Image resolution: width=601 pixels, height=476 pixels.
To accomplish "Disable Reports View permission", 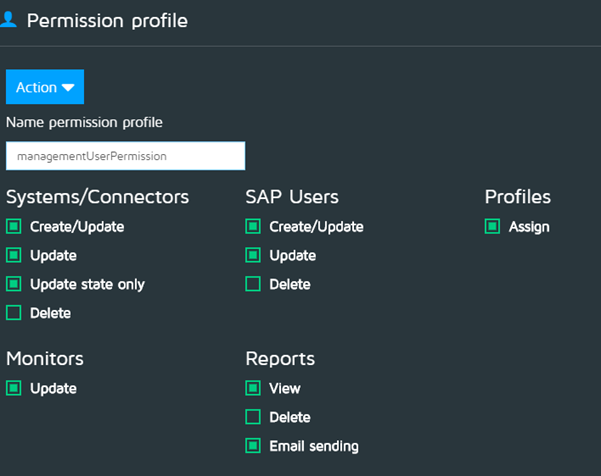I will click(253, 388).
